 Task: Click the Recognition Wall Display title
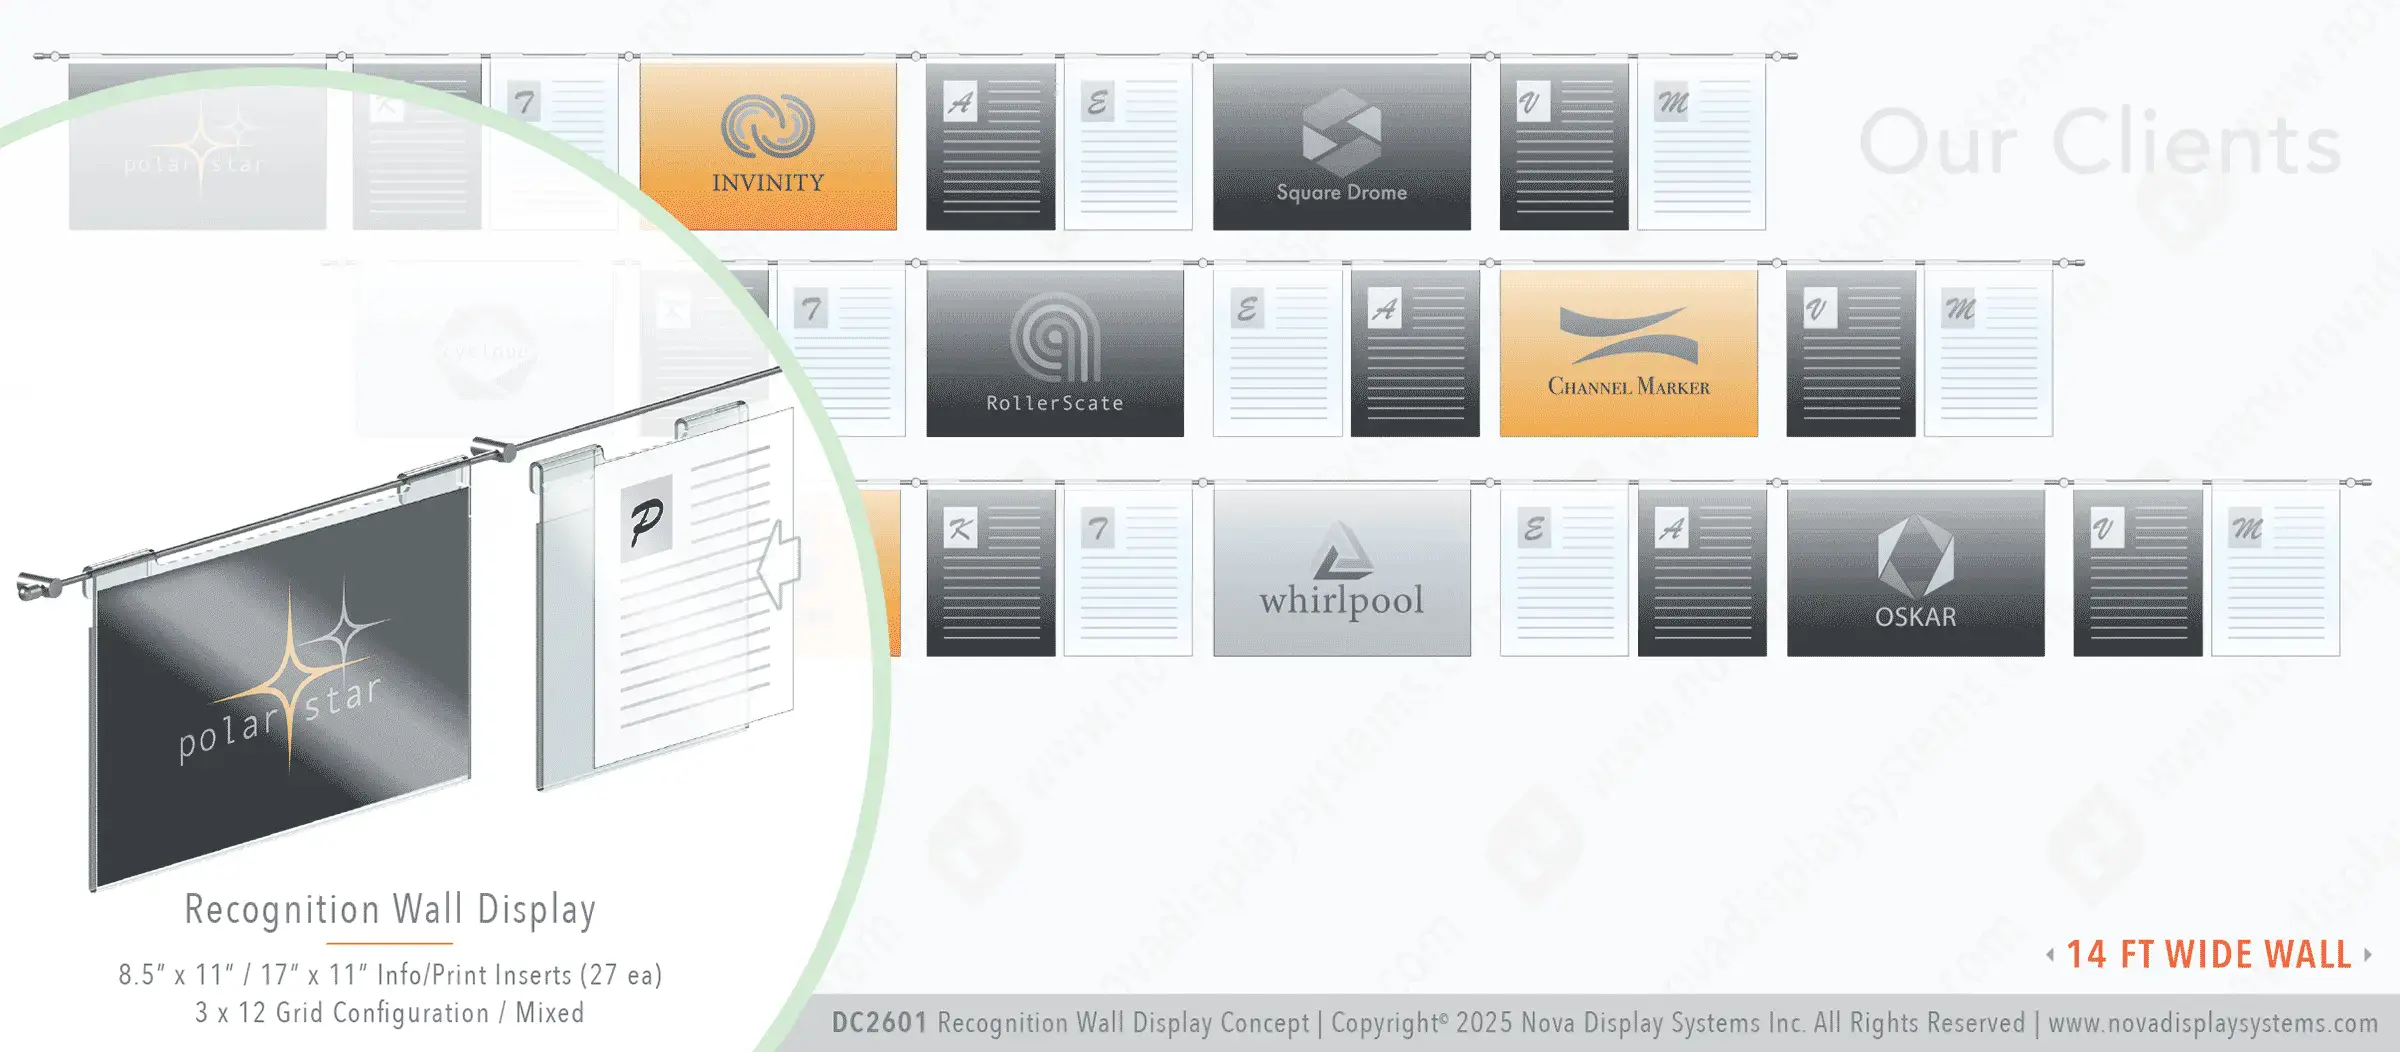pos(390,909)
